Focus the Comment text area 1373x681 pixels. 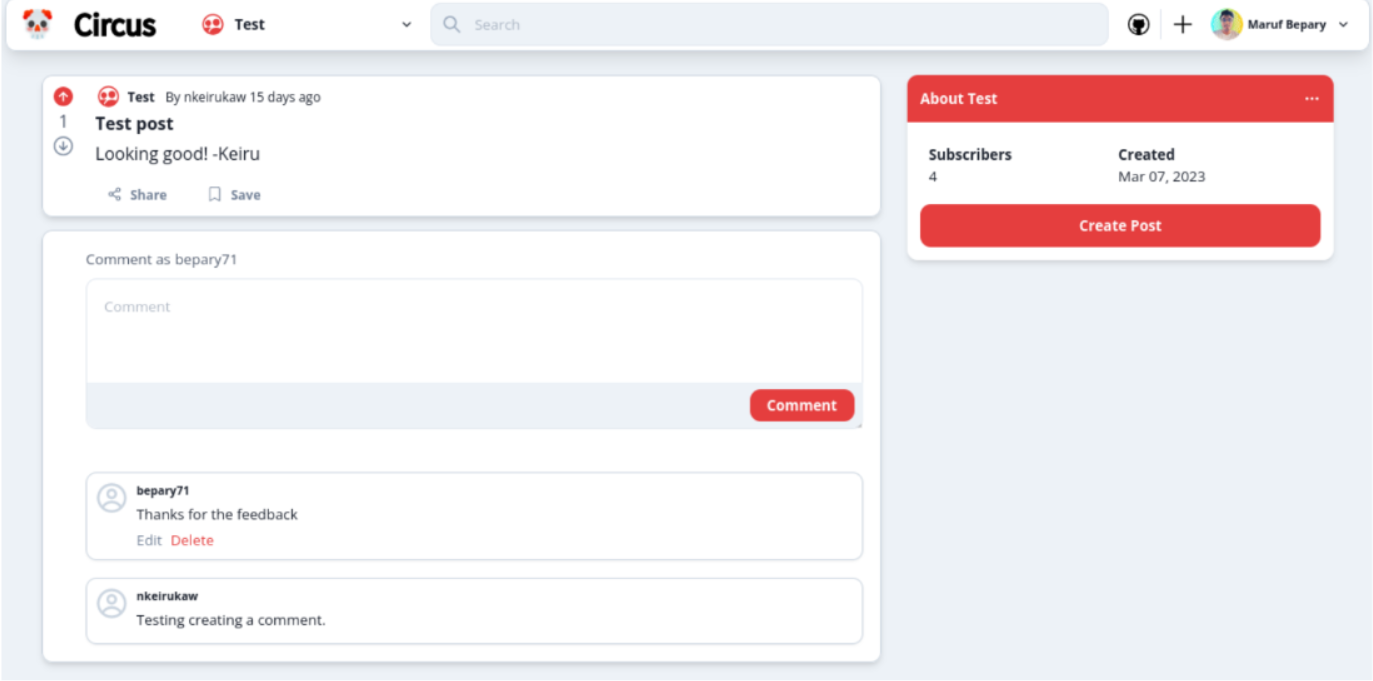click(473, 331)
